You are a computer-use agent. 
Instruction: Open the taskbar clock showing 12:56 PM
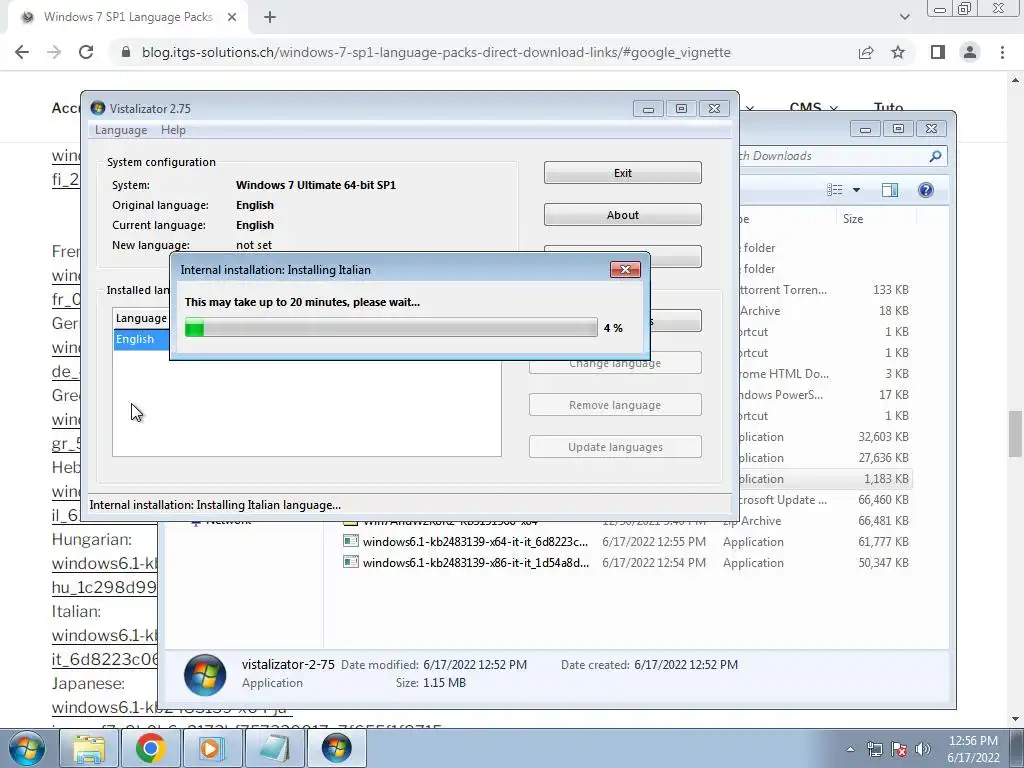pyautogui.click(x=973, y=749)
